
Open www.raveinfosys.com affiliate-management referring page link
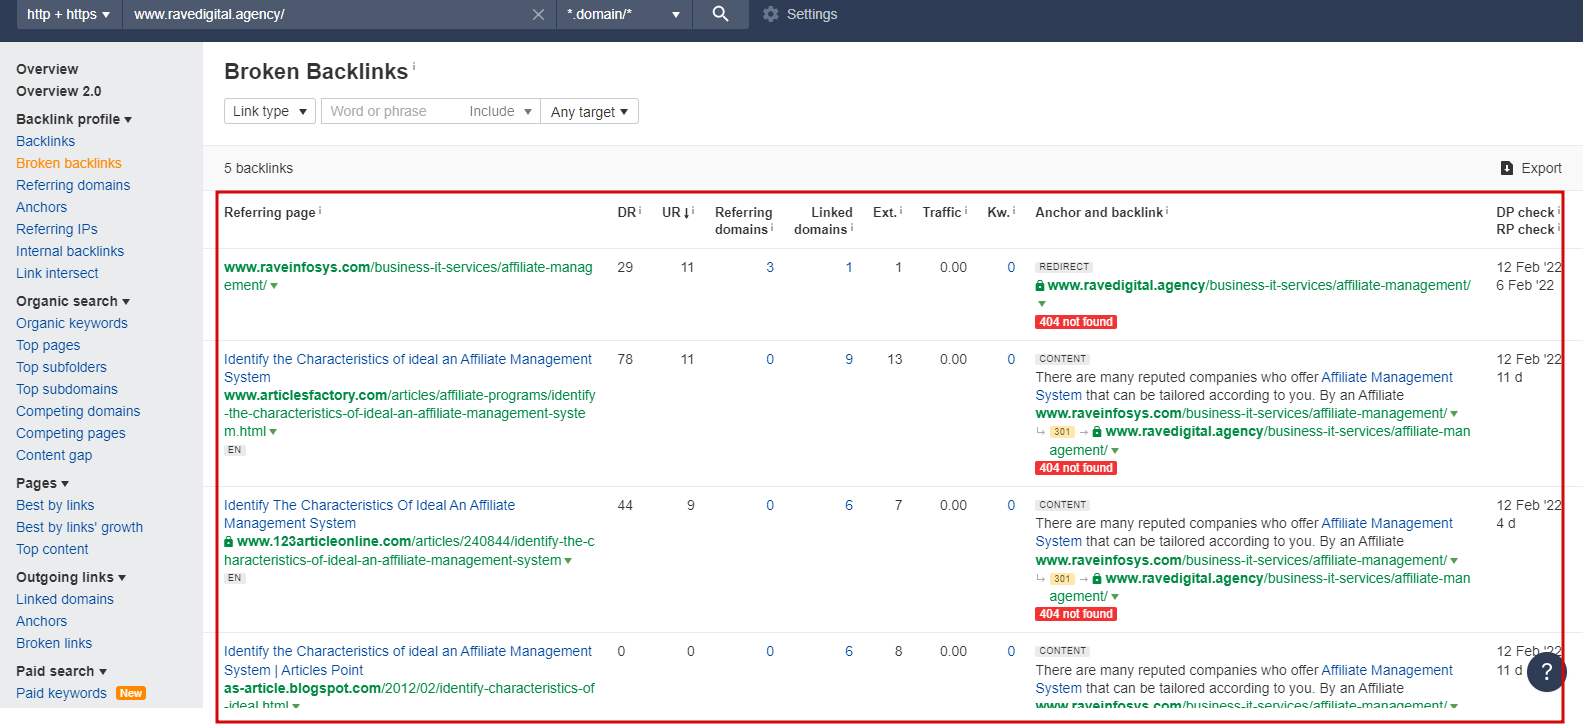(408, 276)
